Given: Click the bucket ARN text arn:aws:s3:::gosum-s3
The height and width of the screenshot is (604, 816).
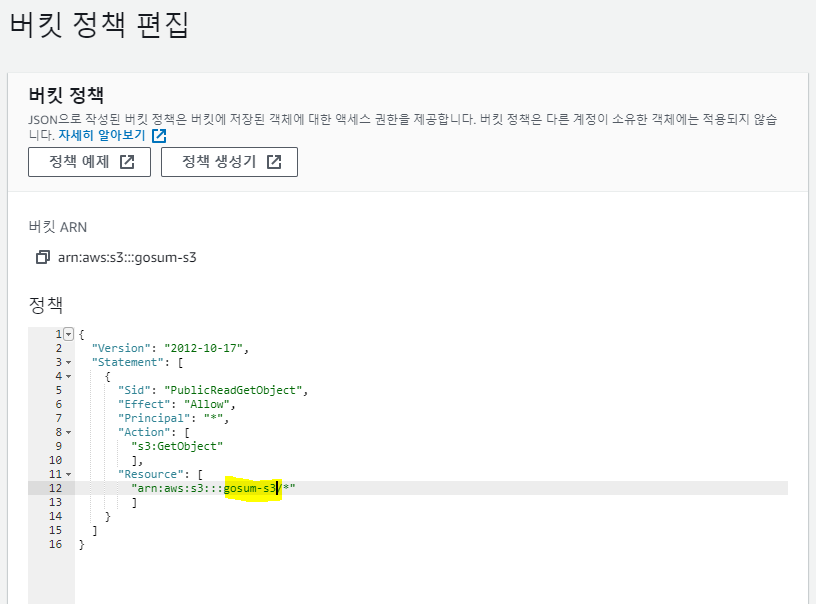Looking at the screenshot, I should click(x=127, y=258).
